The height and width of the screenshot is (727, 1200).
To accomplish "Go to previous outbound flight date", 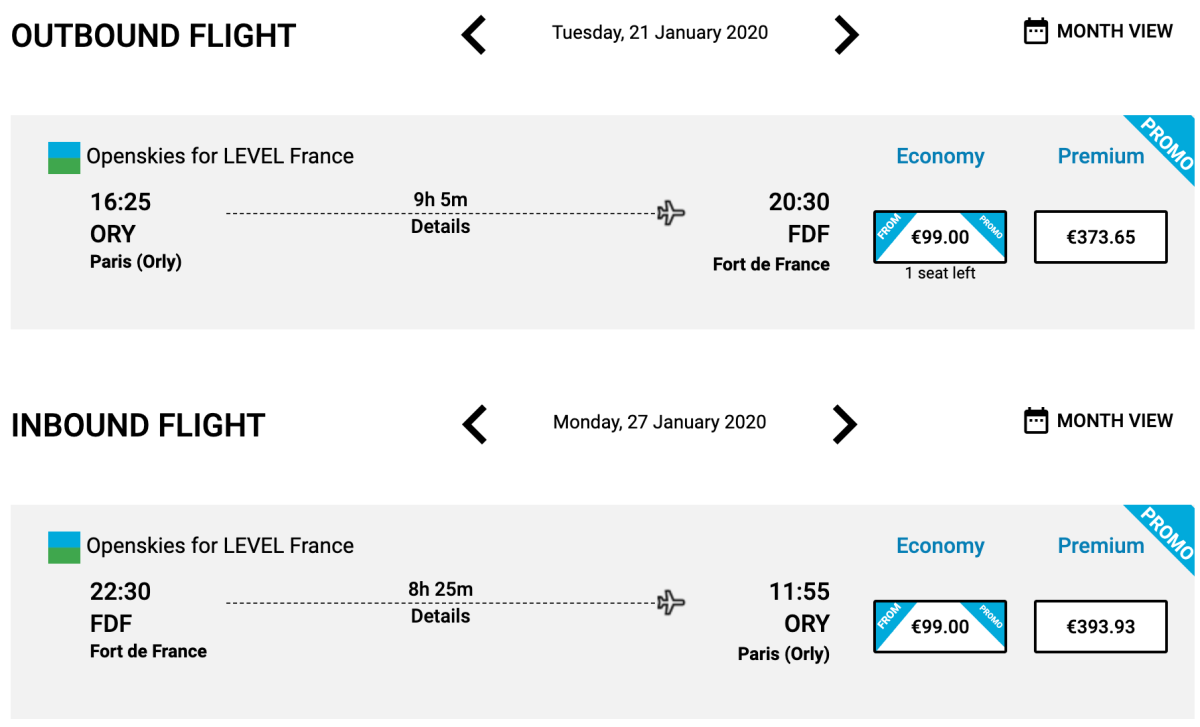I will click(x=474, y=36).
